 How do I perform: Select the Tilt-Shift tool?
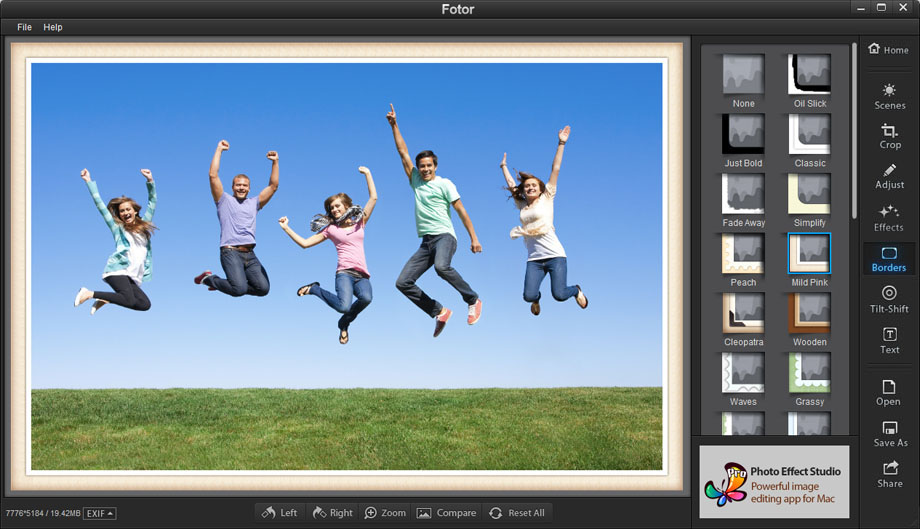point(889,299)
